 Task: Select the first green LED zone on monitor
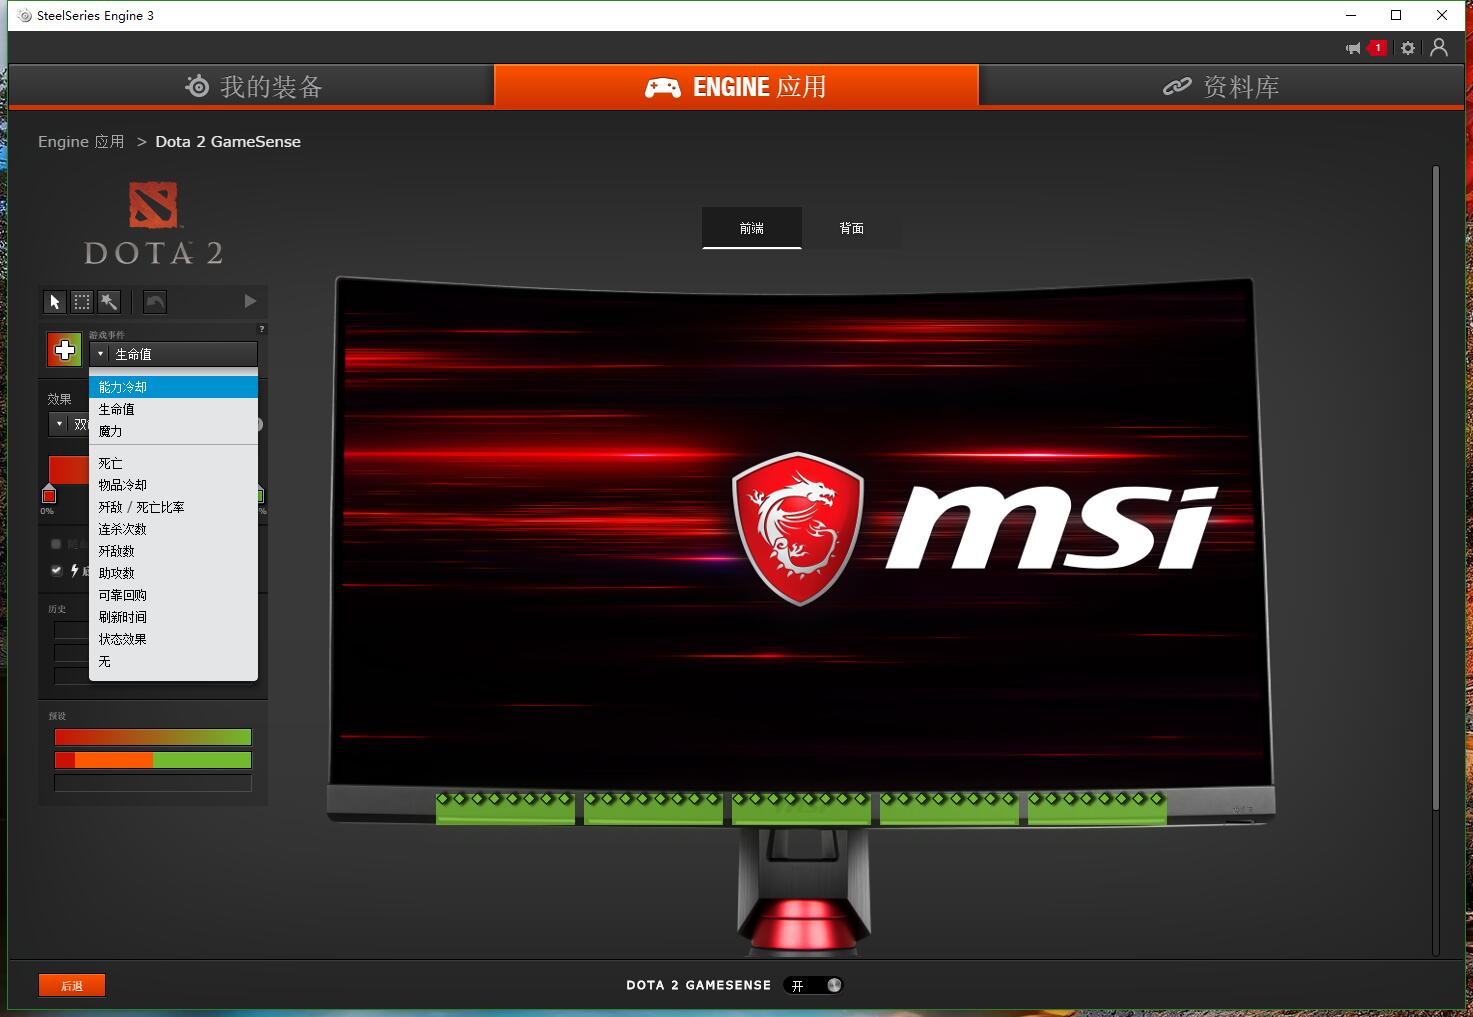505,808
